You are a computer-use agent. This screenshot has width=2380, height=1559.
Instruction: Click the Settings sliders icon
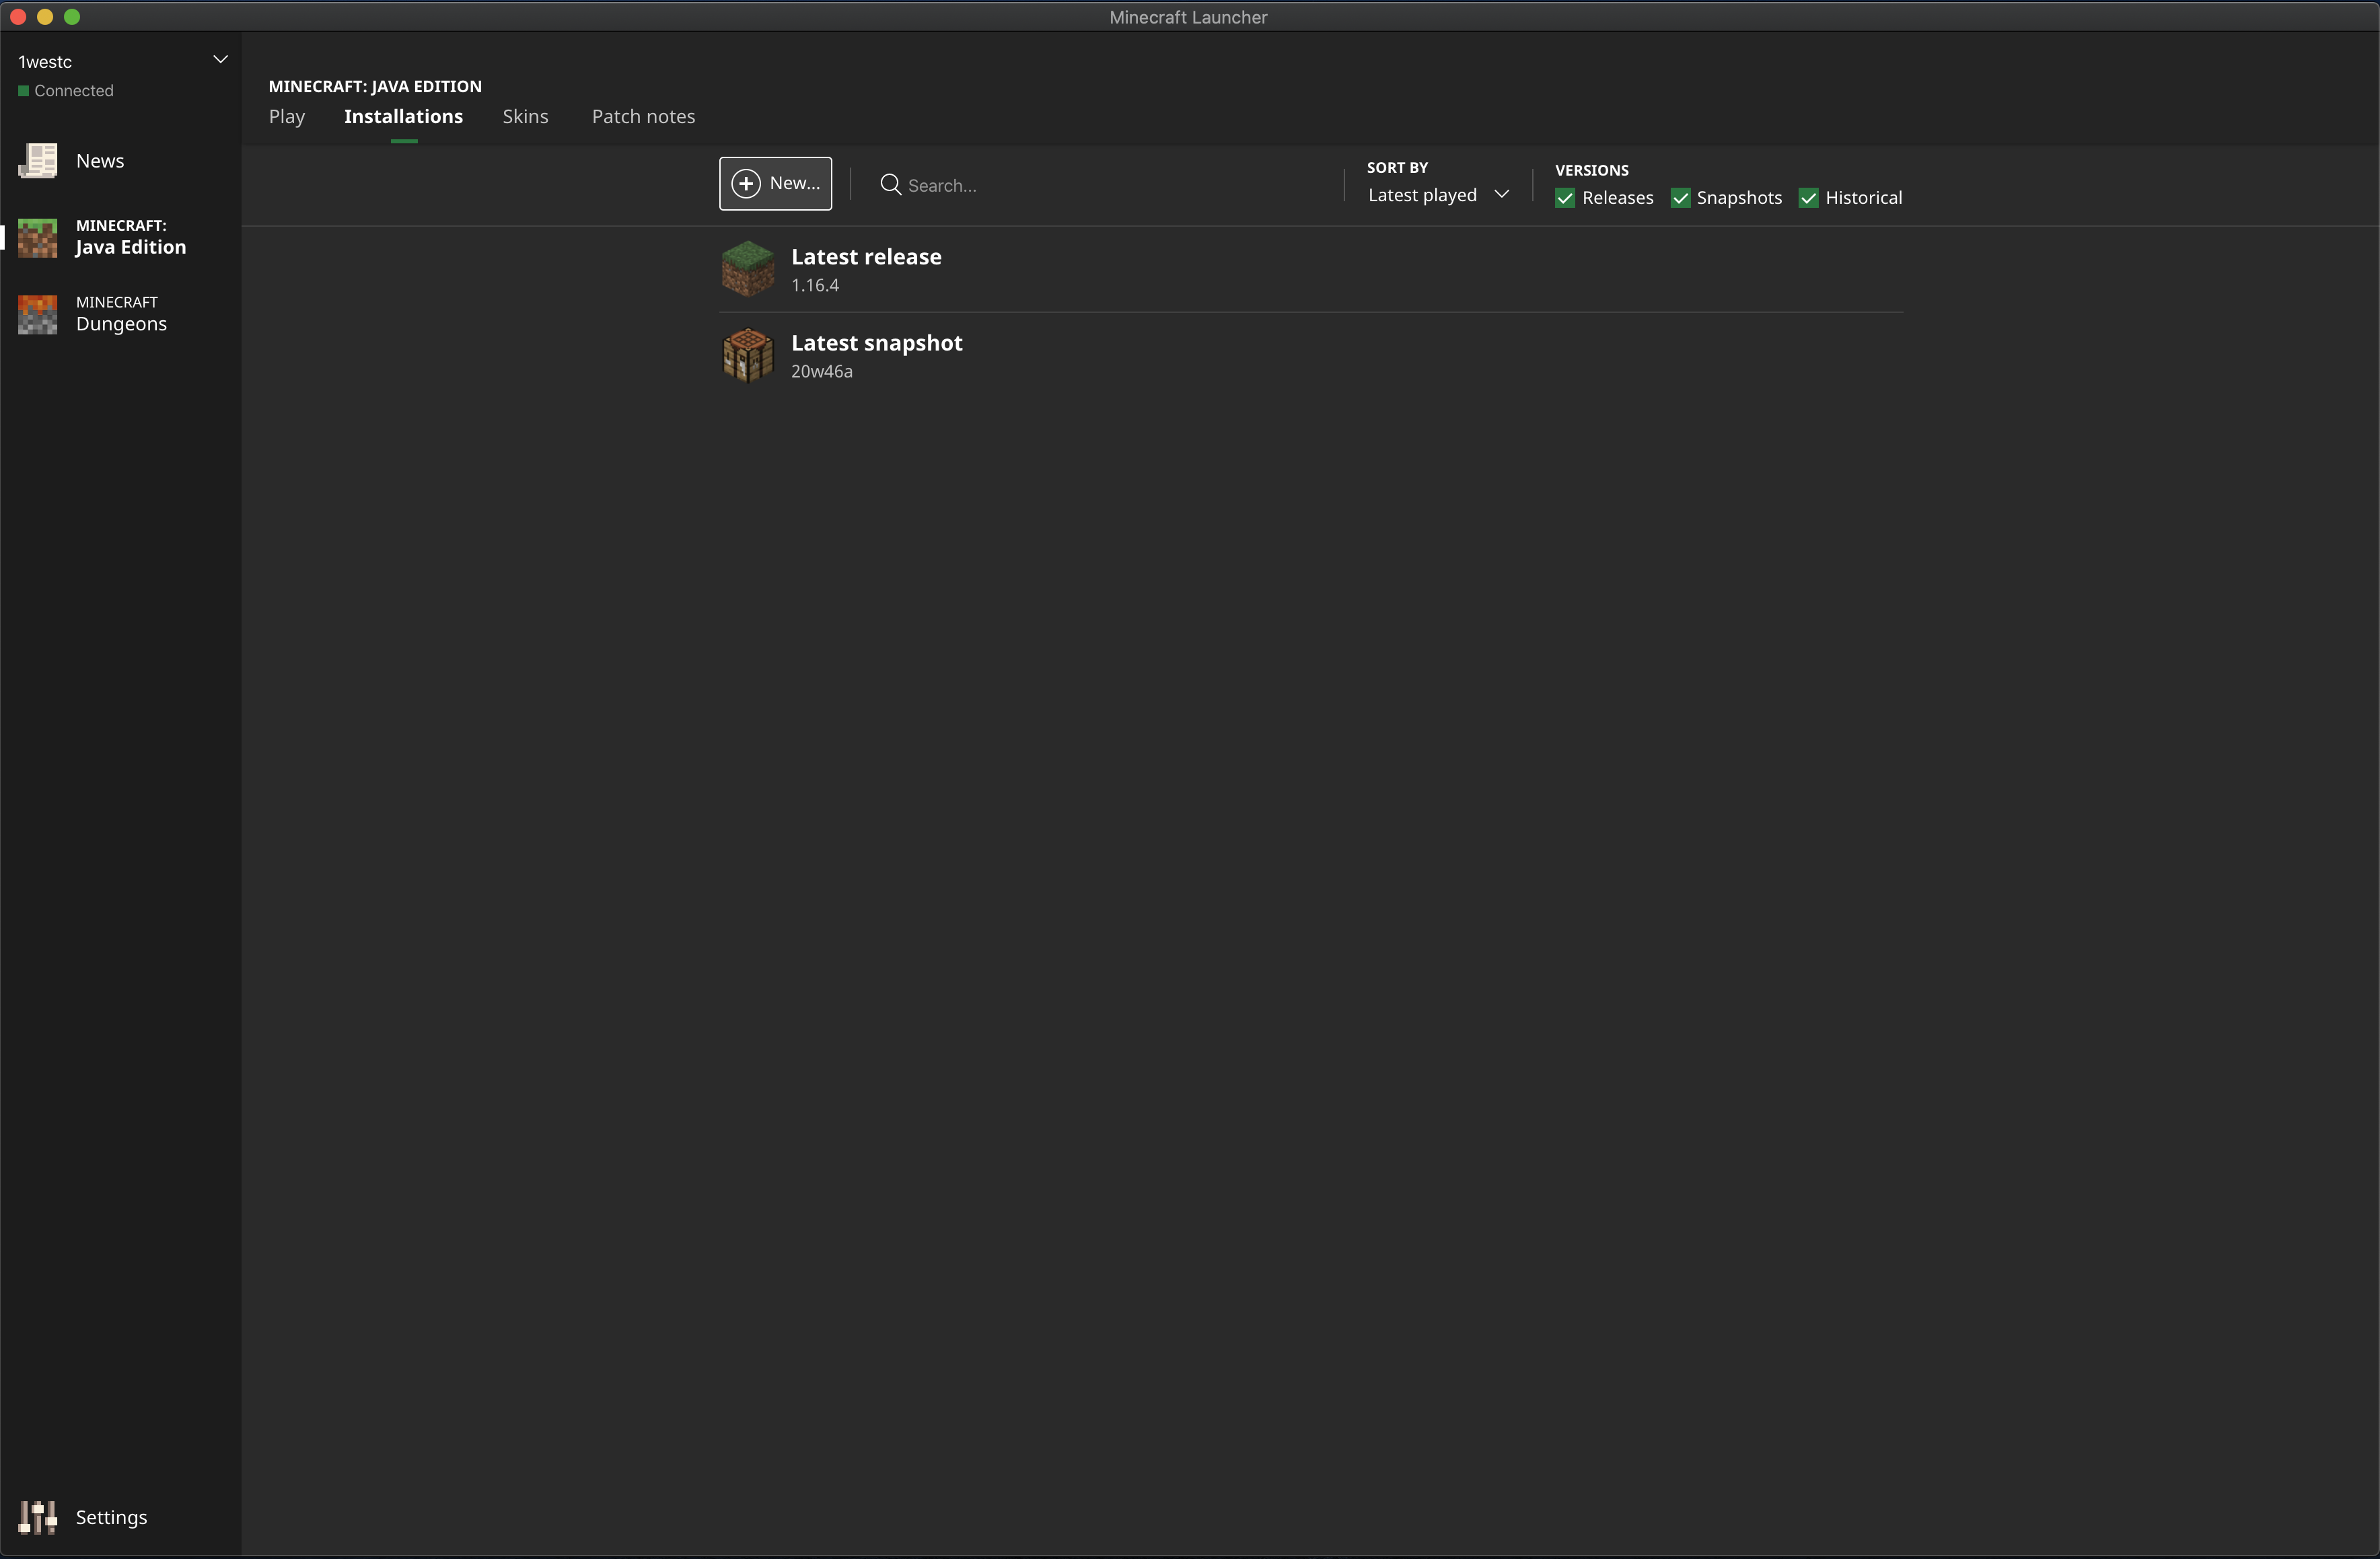click(38, 1517)
